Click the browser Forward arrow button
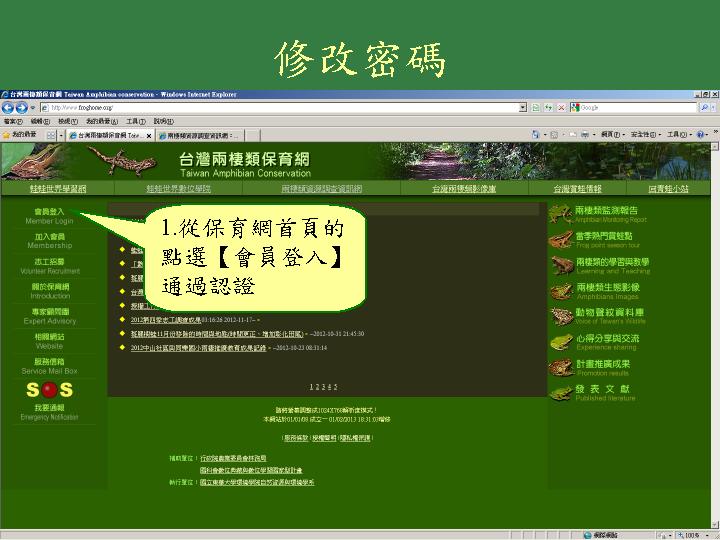The image size is (720, 540). tap(22, 108)
